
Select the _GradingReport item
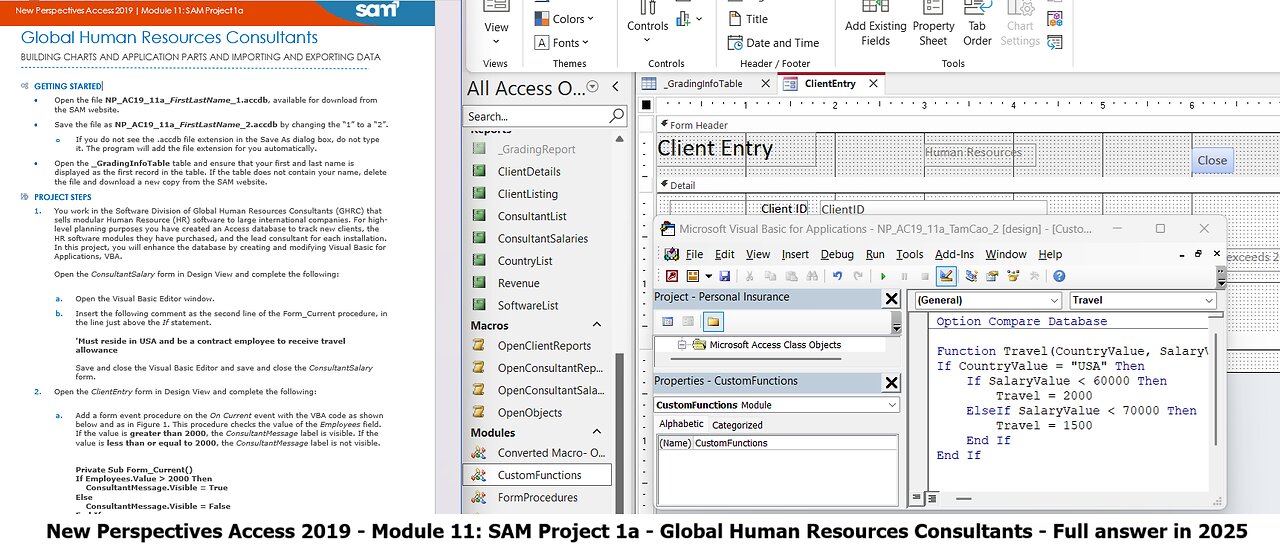coord(536,149)
